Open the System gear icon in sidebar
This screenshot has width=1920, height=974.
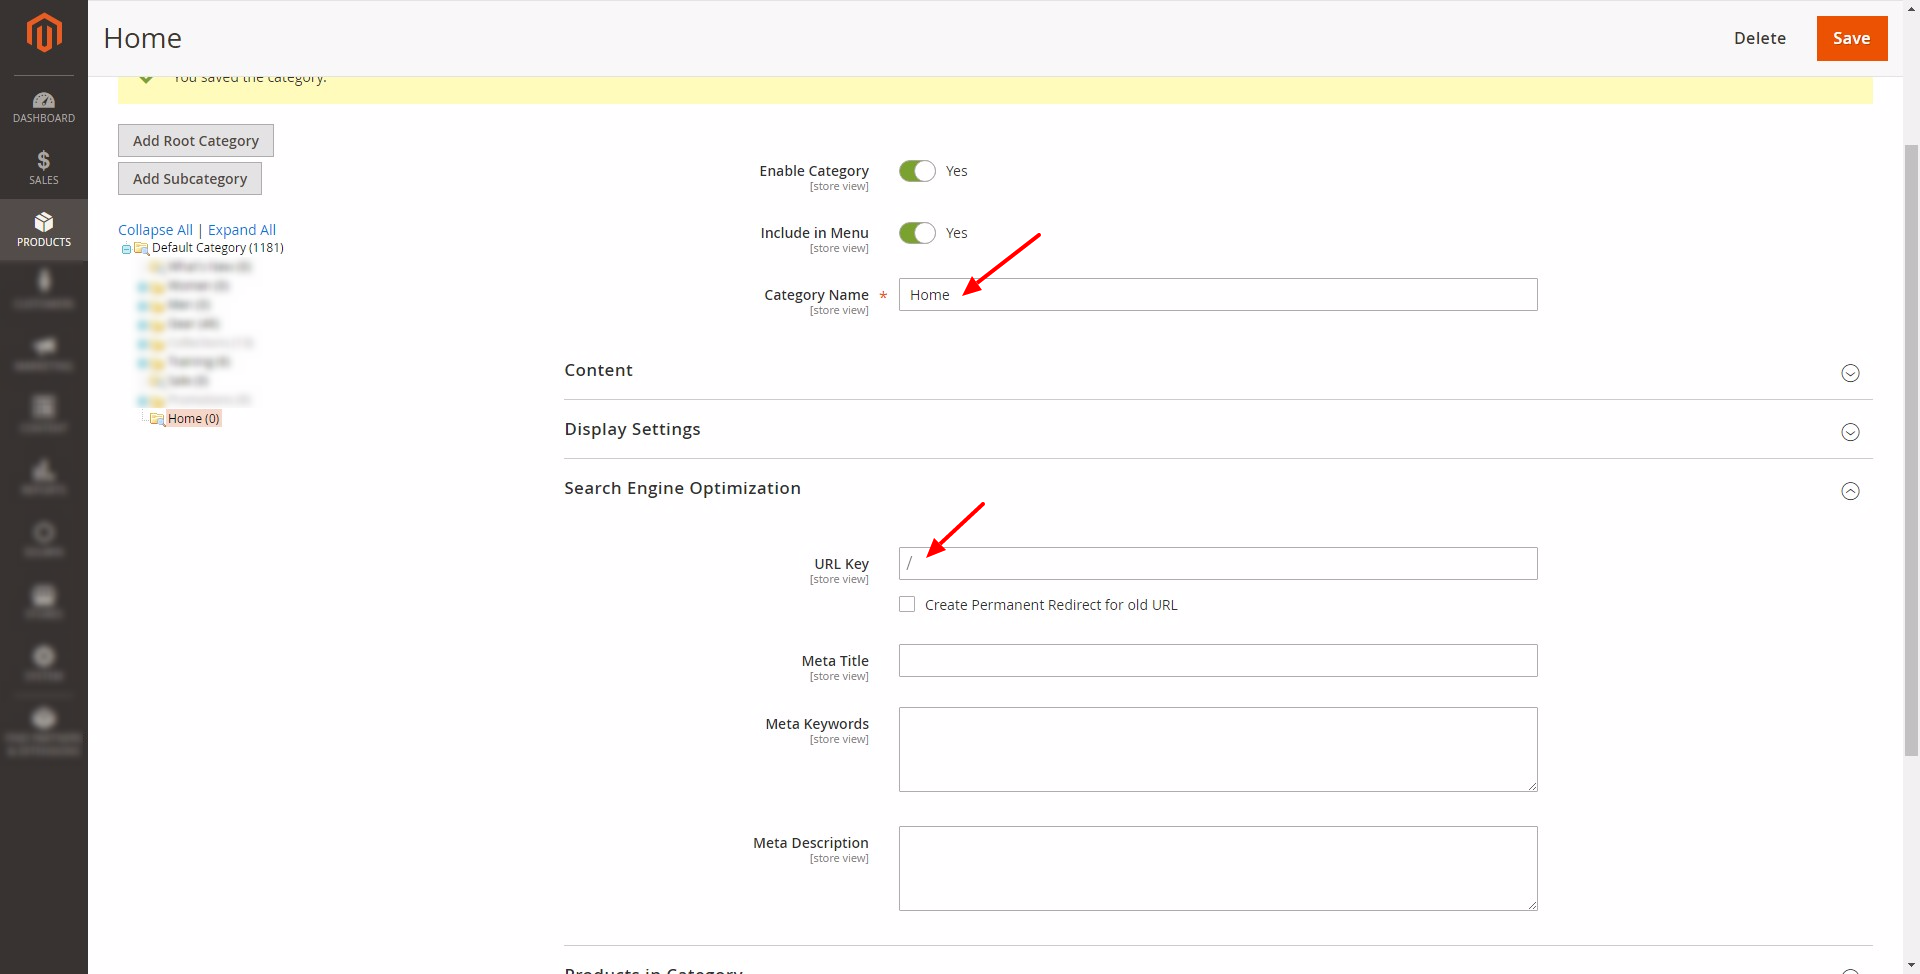point(43,655)
